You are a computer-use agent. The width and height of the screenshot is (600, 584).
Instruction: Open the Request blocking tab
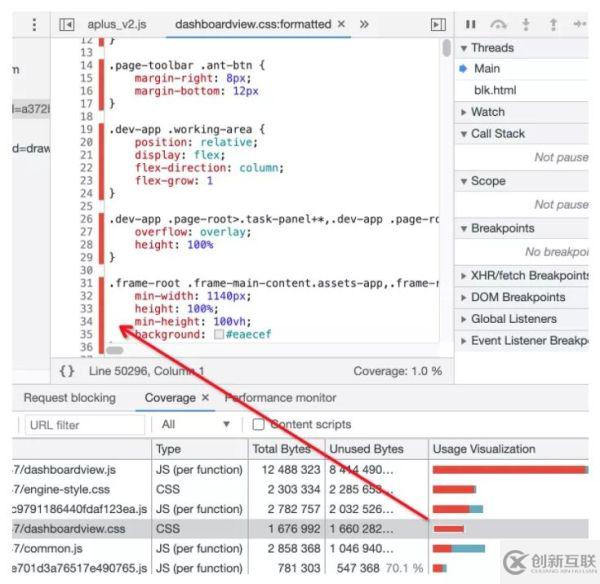click(70, 398)
